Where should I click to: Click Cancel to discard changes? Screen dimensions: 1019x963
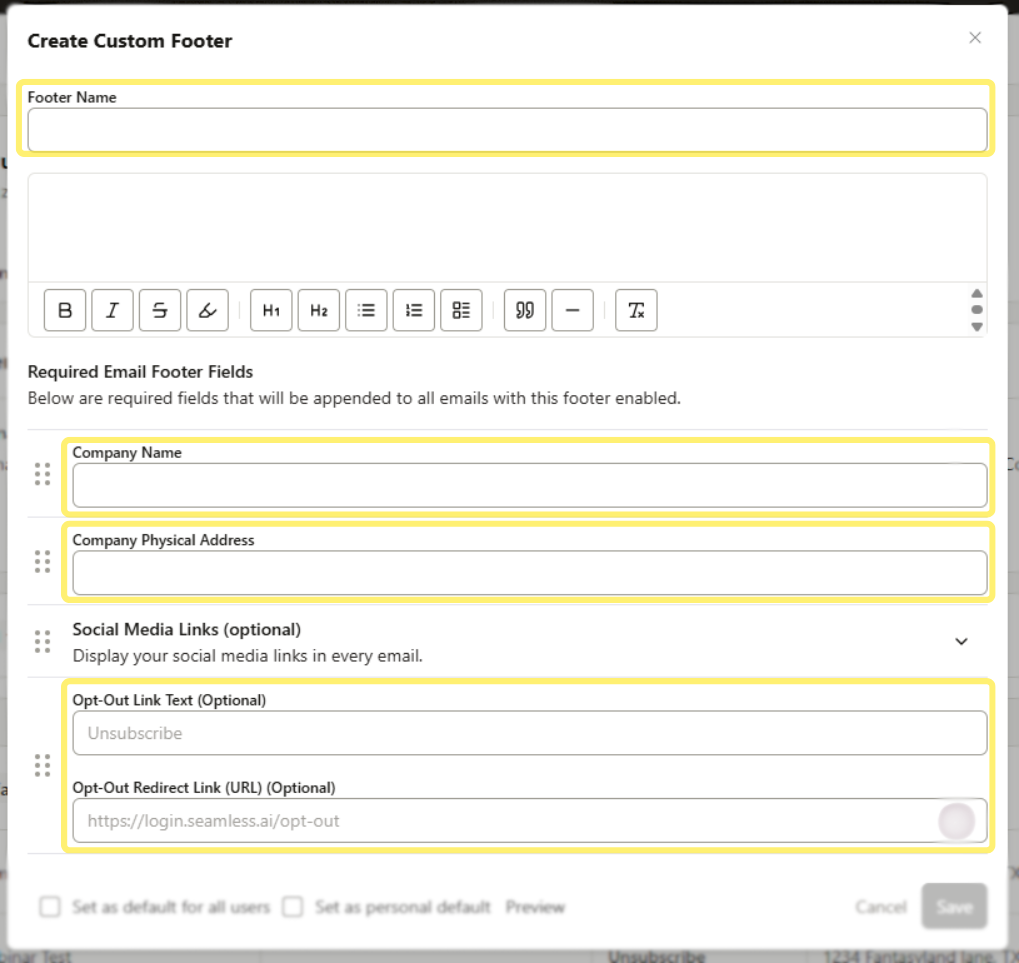[880, 907]
